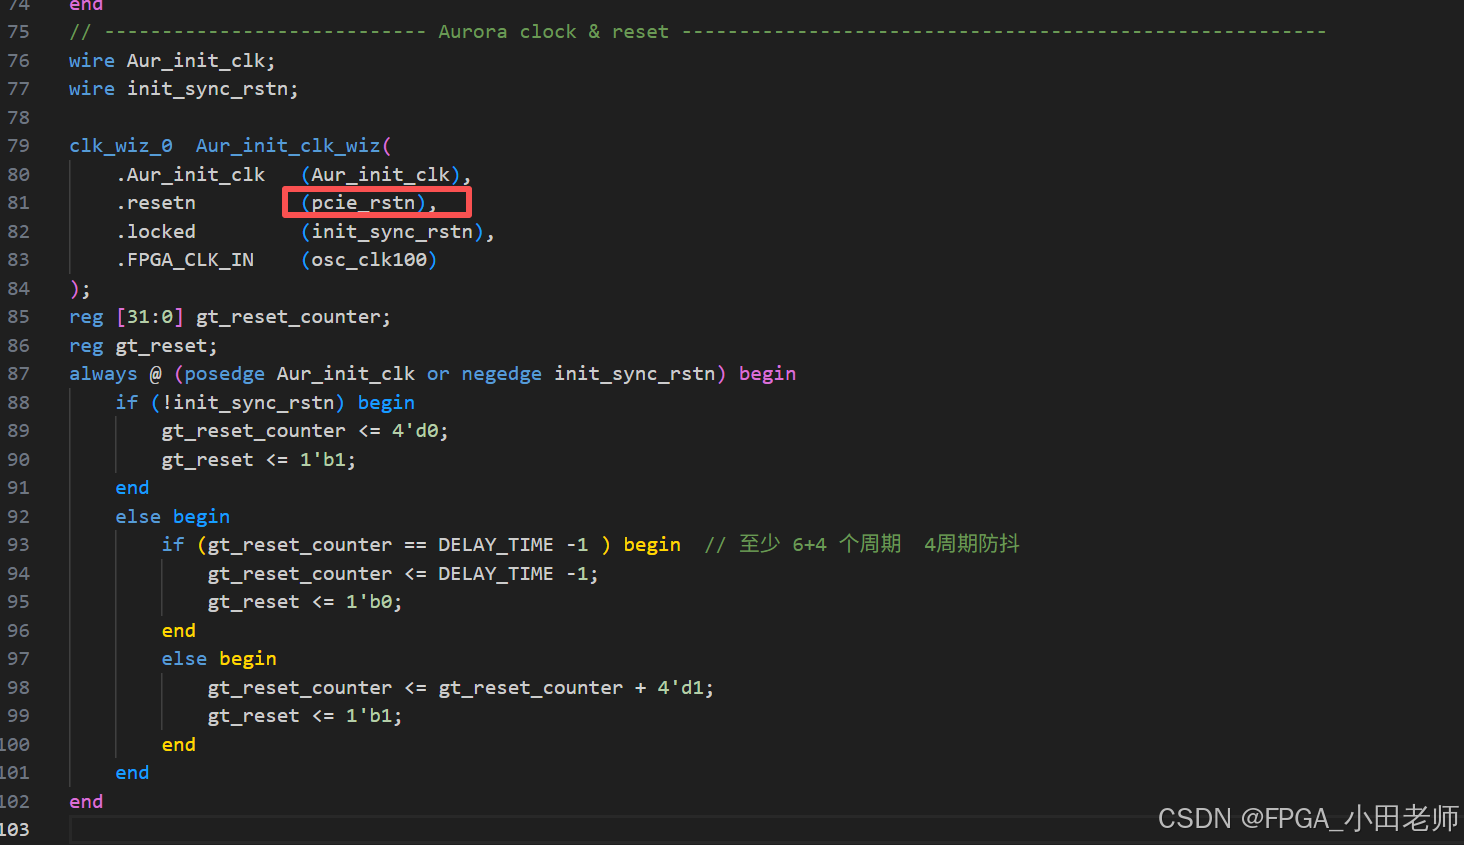Click the always keyword on line 87
1464x845 pixels.
coord(103,373)
